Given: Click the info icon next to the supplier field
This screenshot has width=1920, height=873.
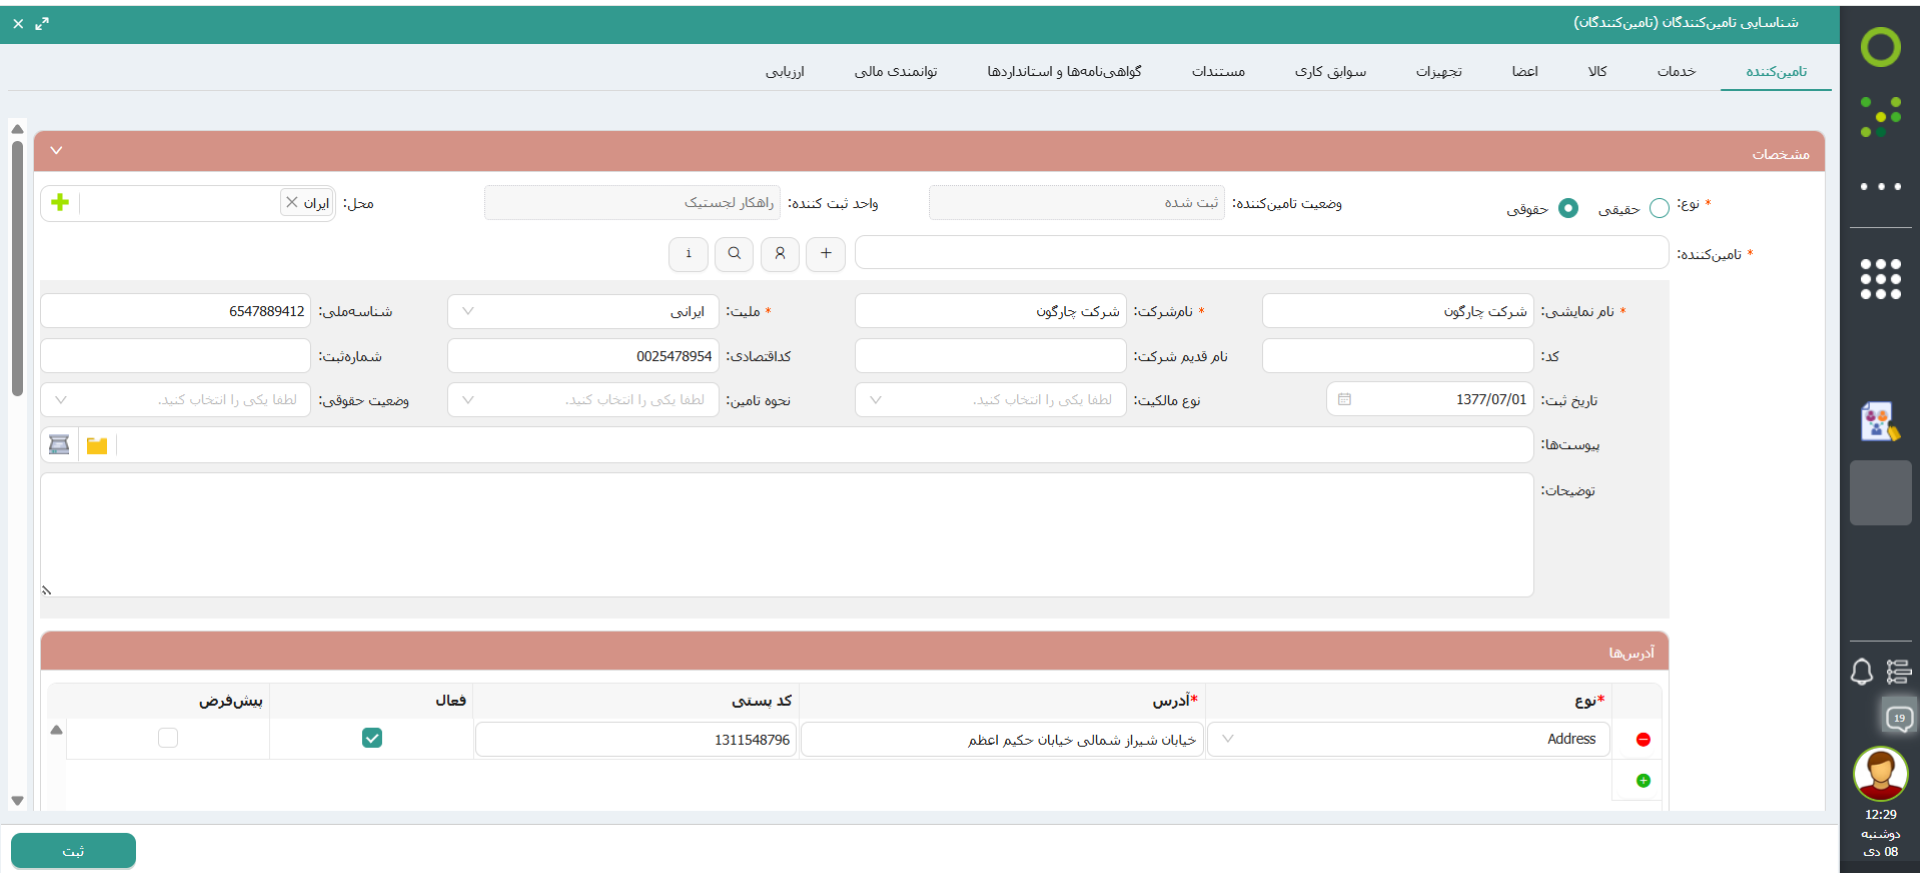Looking at the screenshot, I should [x=688, y=254].
